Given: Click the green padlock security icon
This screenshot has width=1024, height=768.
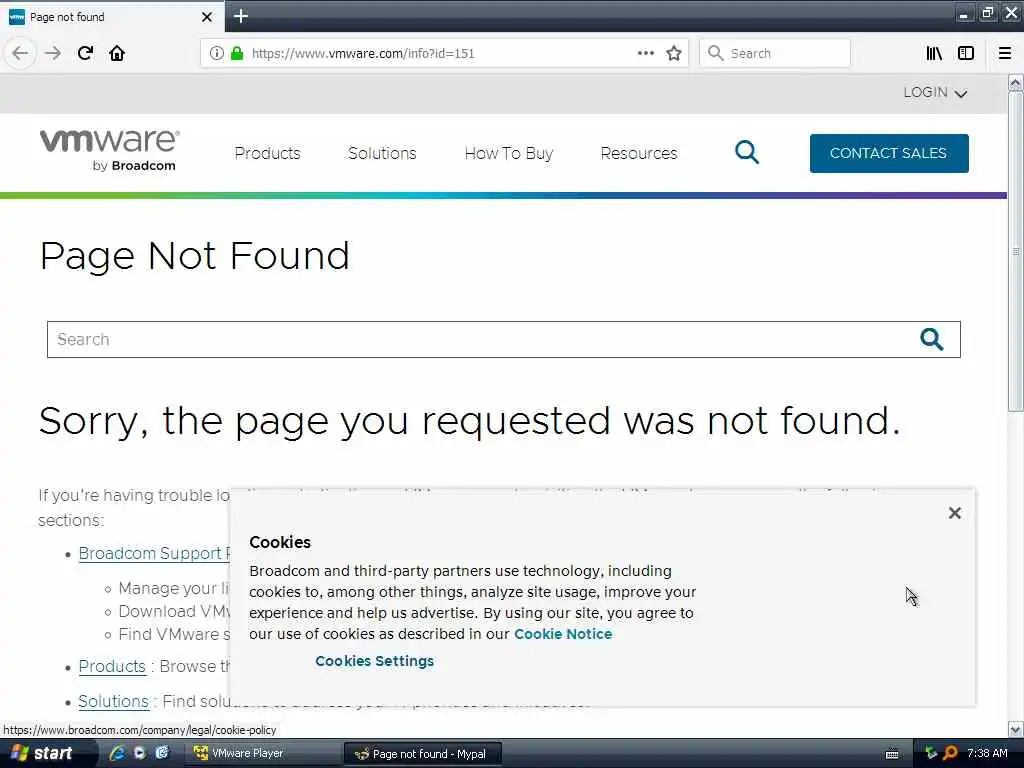Looking at the screenshot, I should pyautogui.click(x=237, y=53).
